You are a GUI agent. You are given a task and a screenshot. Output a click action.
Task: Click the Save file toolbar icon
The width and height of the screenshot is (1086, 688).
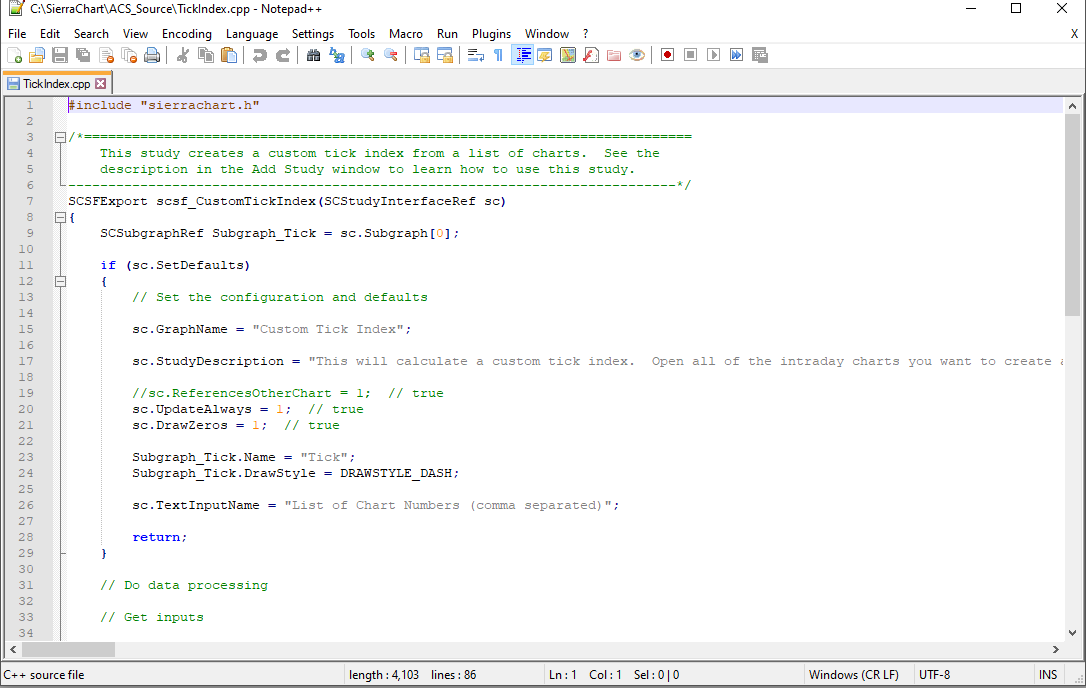(x=60, y=55)
